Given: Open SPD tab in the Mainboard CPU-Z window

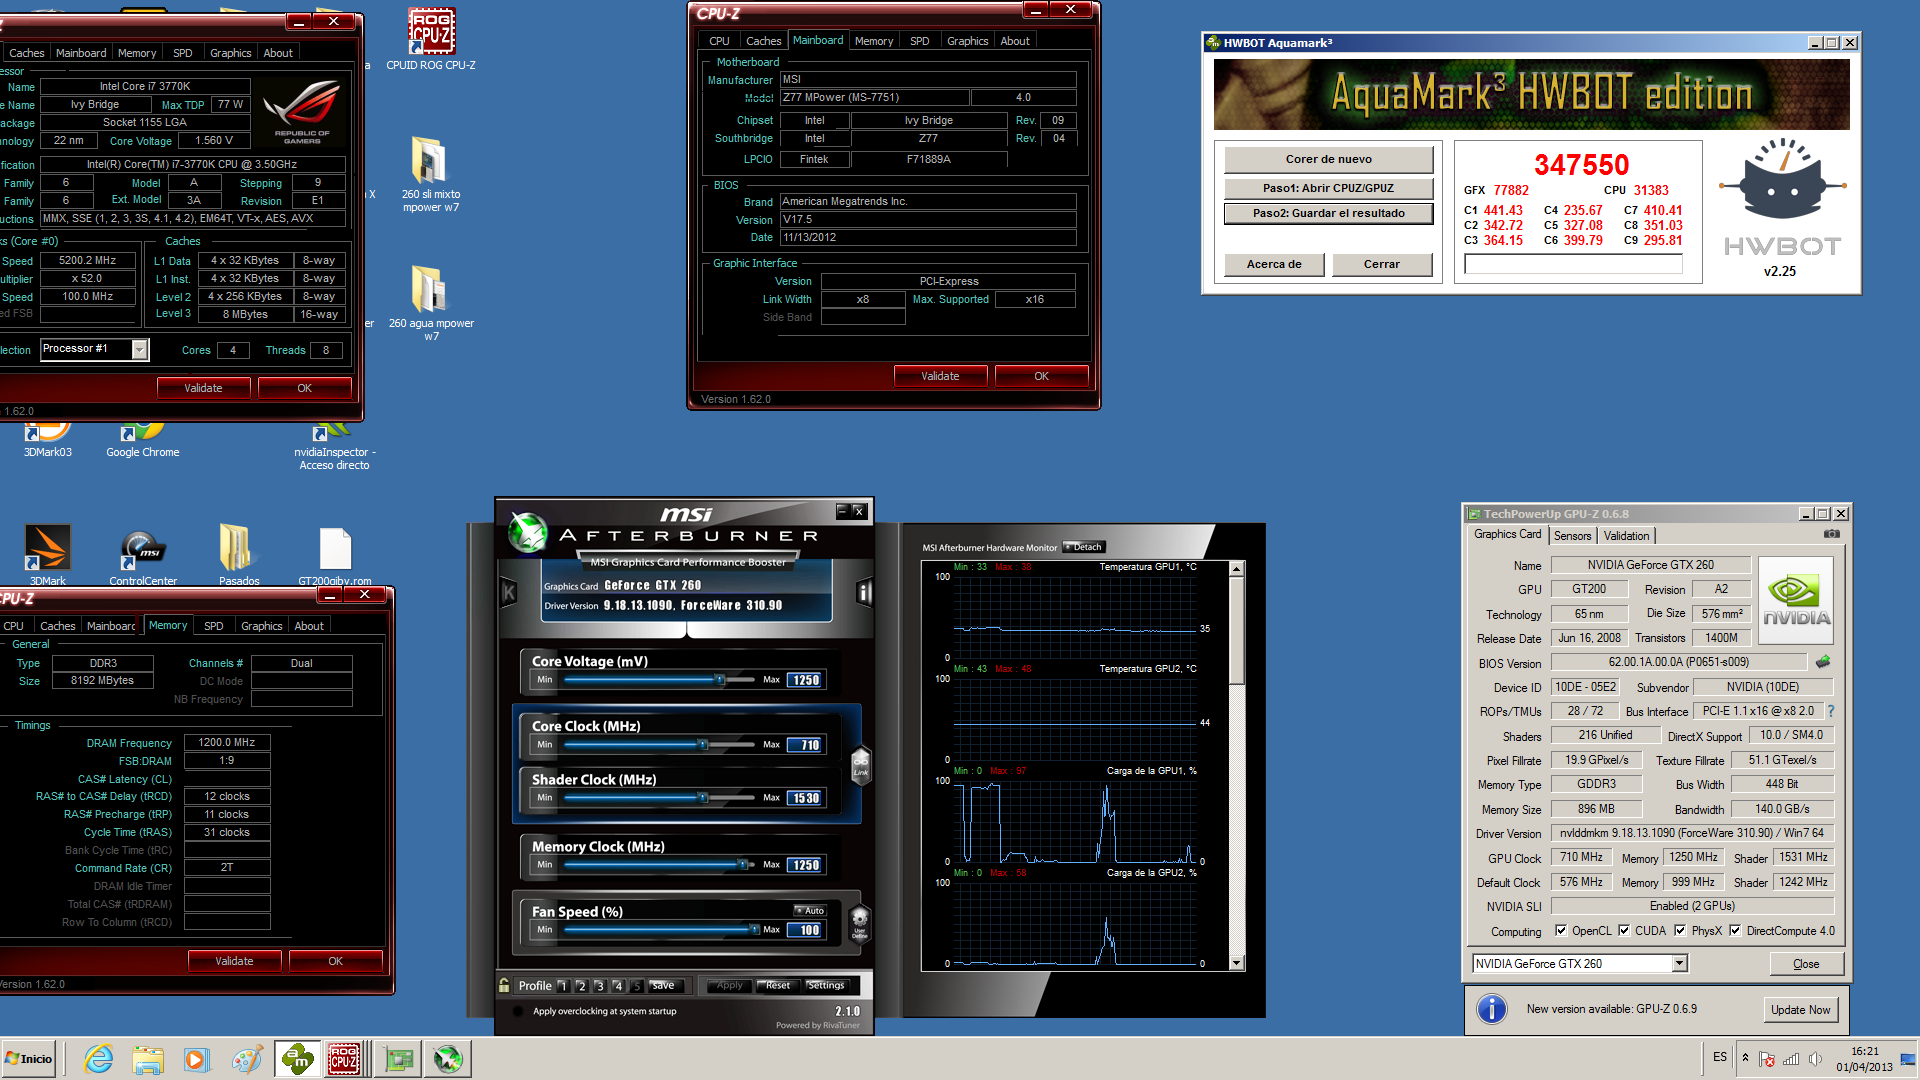Looking at the screenshot, I should pyautogui.click(x=920, y=41).
